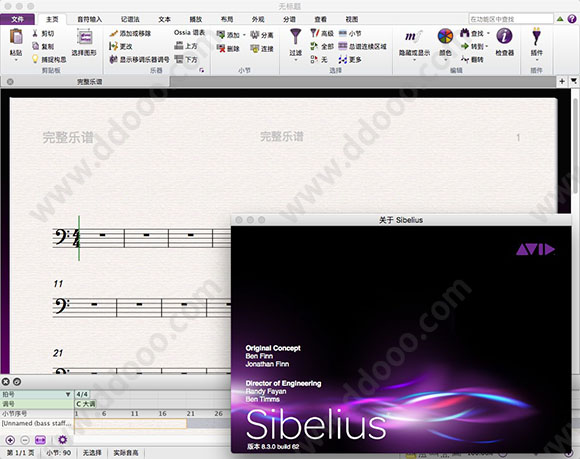Open the 转到 (Go to) dropdown arrow
Screen dimensions: 580x459
[x=487, y=46]
